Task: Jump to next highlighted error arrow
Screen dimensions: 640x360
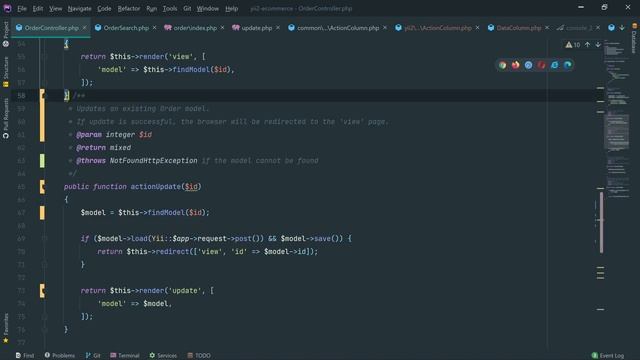Action: pos(598,45)
